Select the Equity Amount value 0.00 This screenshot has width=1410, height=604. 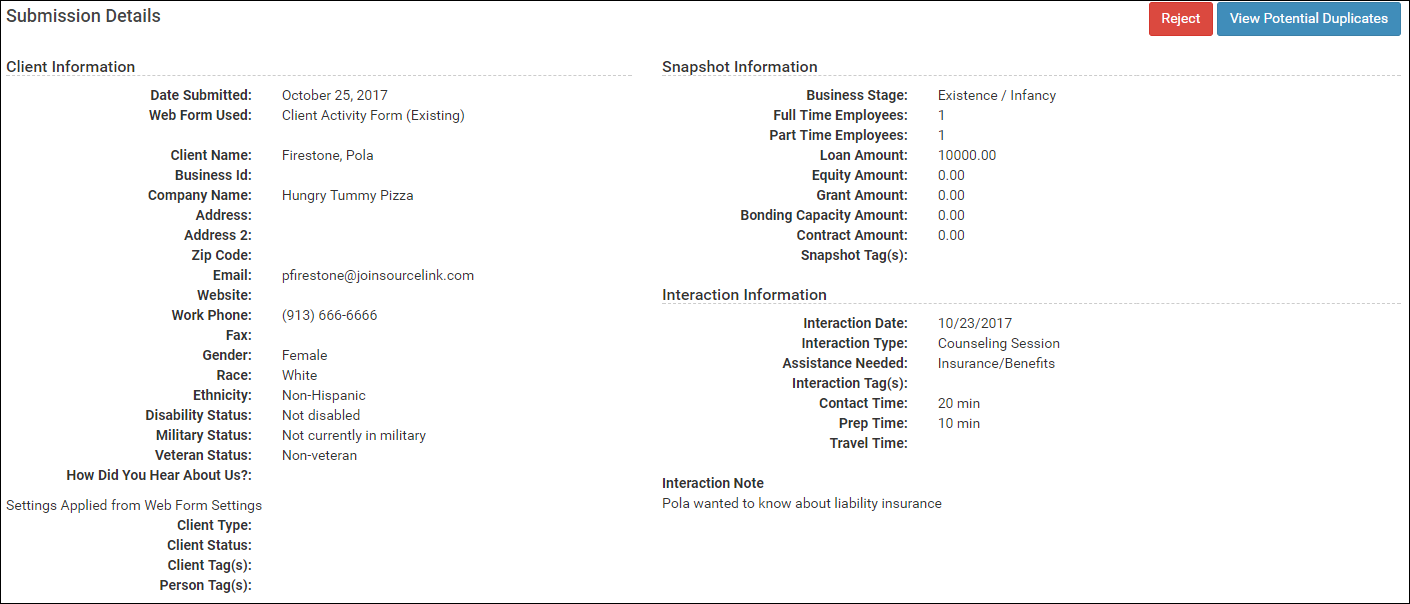click(951, 175)
